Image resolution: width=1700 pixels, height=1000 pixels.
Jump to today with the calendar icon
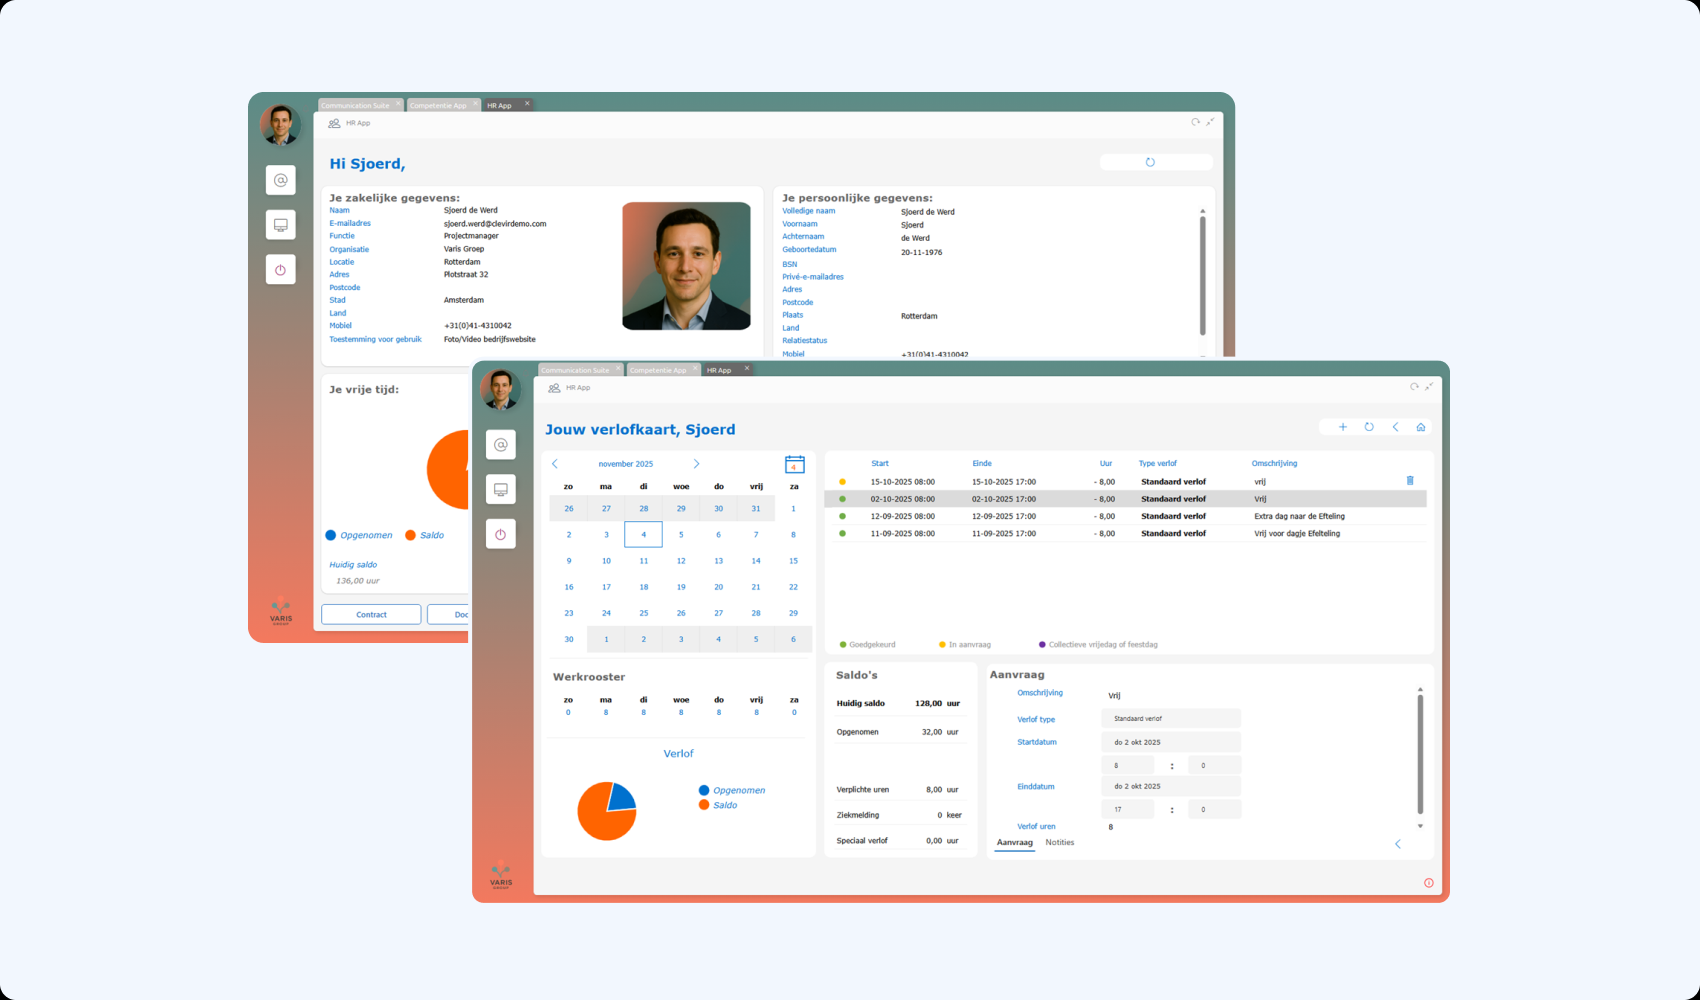click(794, 464)
